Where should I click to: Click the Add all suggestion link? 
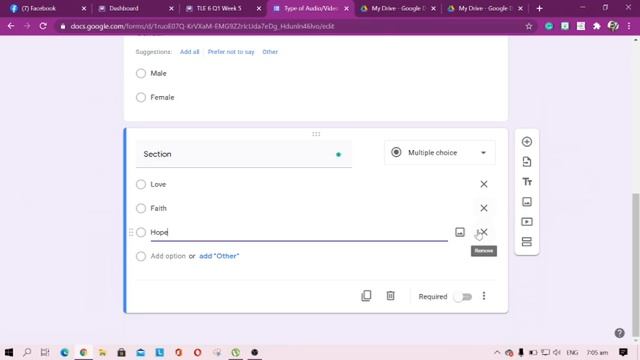tap(189, 52)
